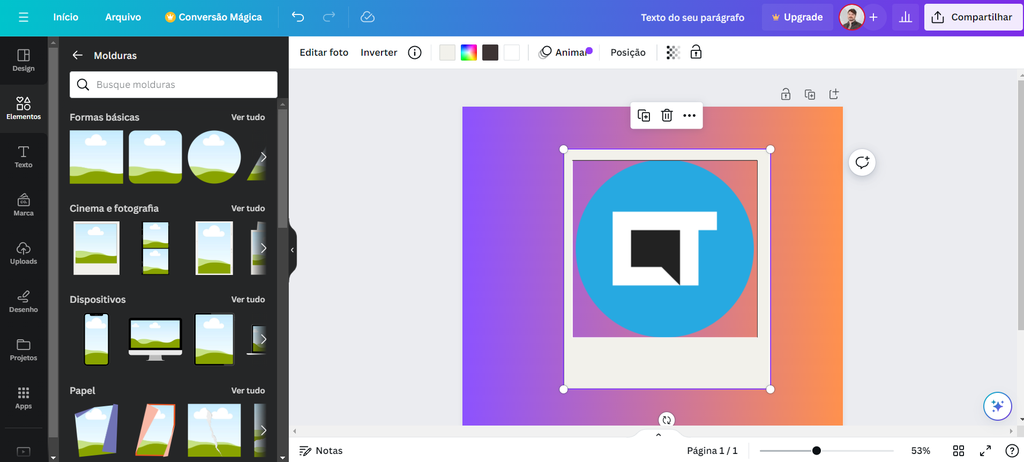Select the double photo strip frame
This screenshot has width=1024, height=462.
pyautogui.click(x=155, y=248)
